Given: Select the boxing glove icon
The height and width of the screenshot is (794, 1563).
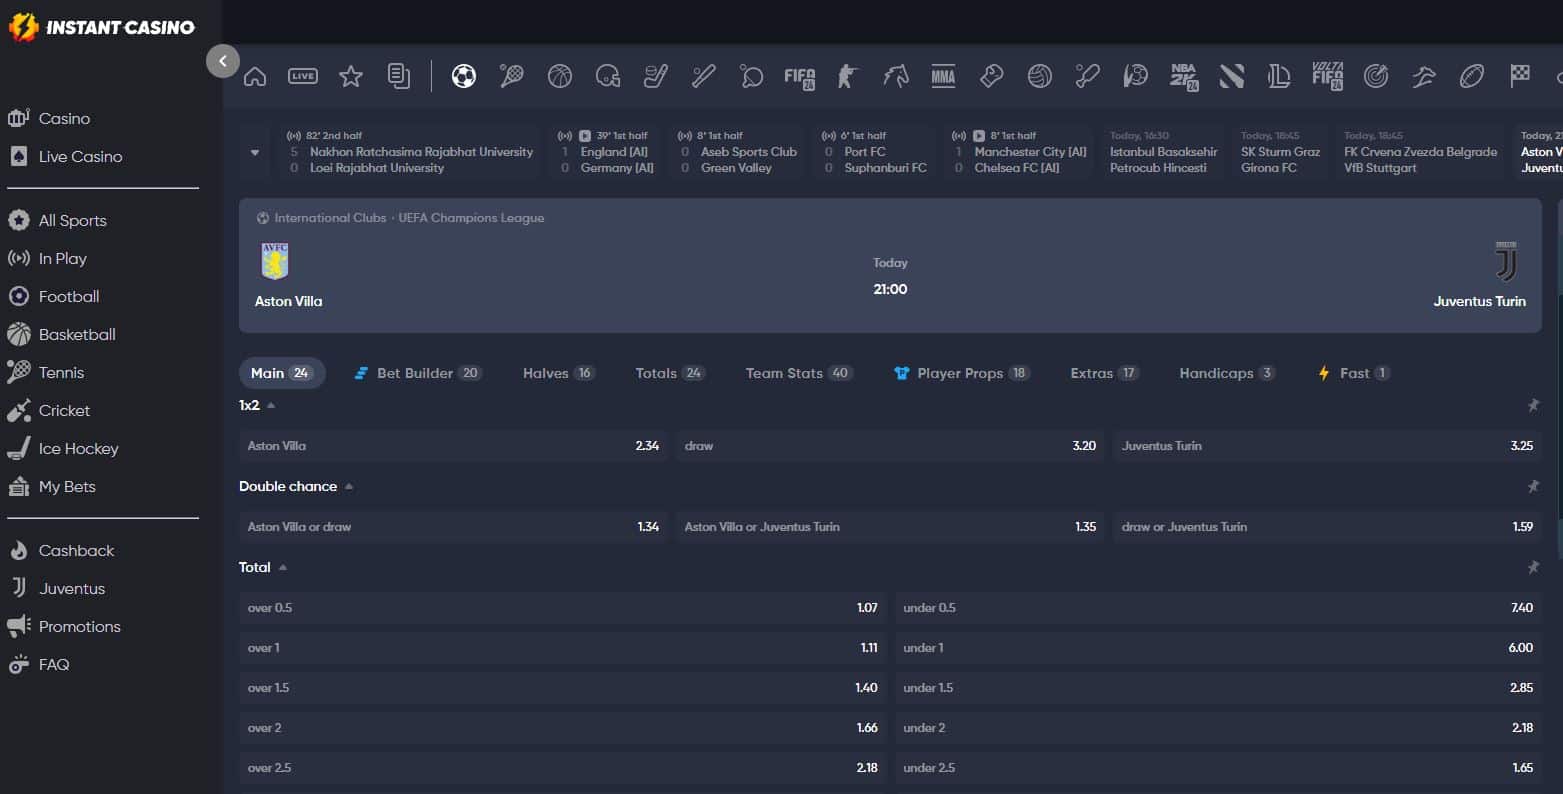Looking at the screenshot, I should [x=992, y=76].
